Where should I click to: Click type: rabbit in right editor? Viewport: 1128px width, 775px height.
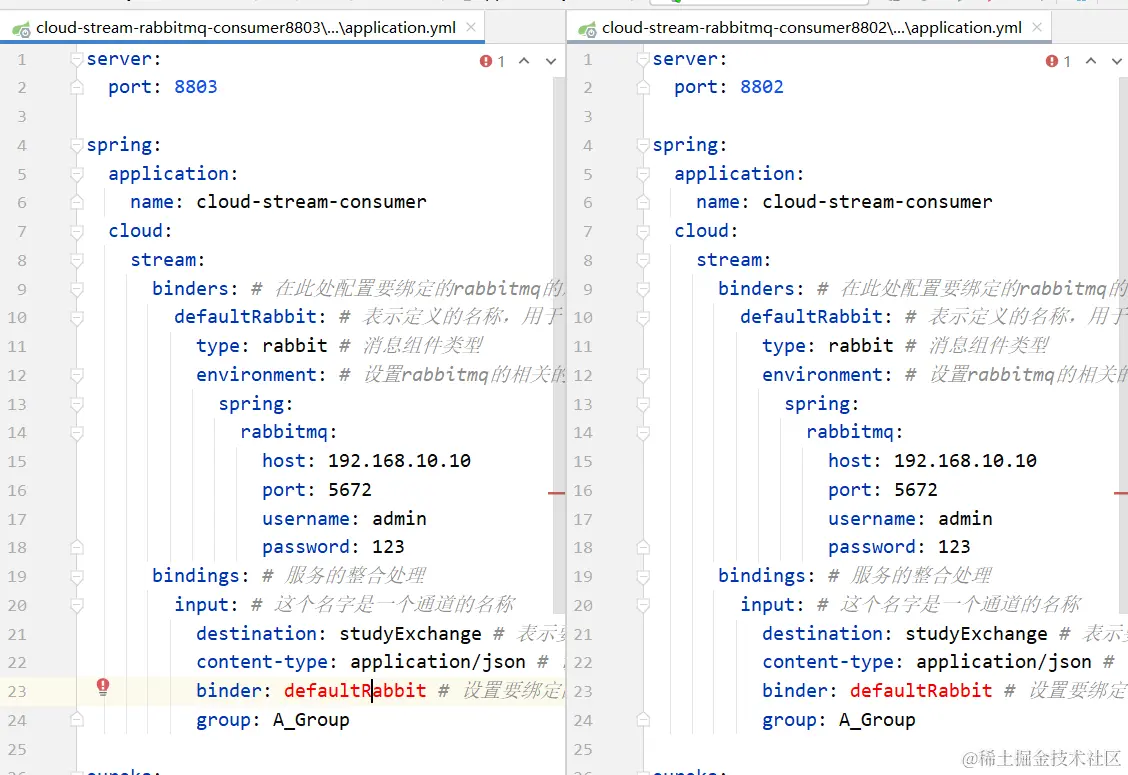coord(828,346)
